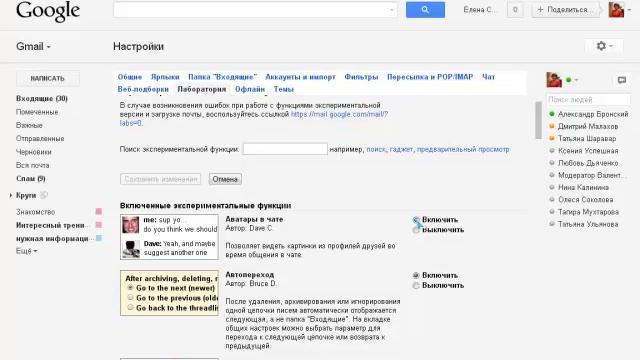Open the Помеченные folder

coord(37,112)
